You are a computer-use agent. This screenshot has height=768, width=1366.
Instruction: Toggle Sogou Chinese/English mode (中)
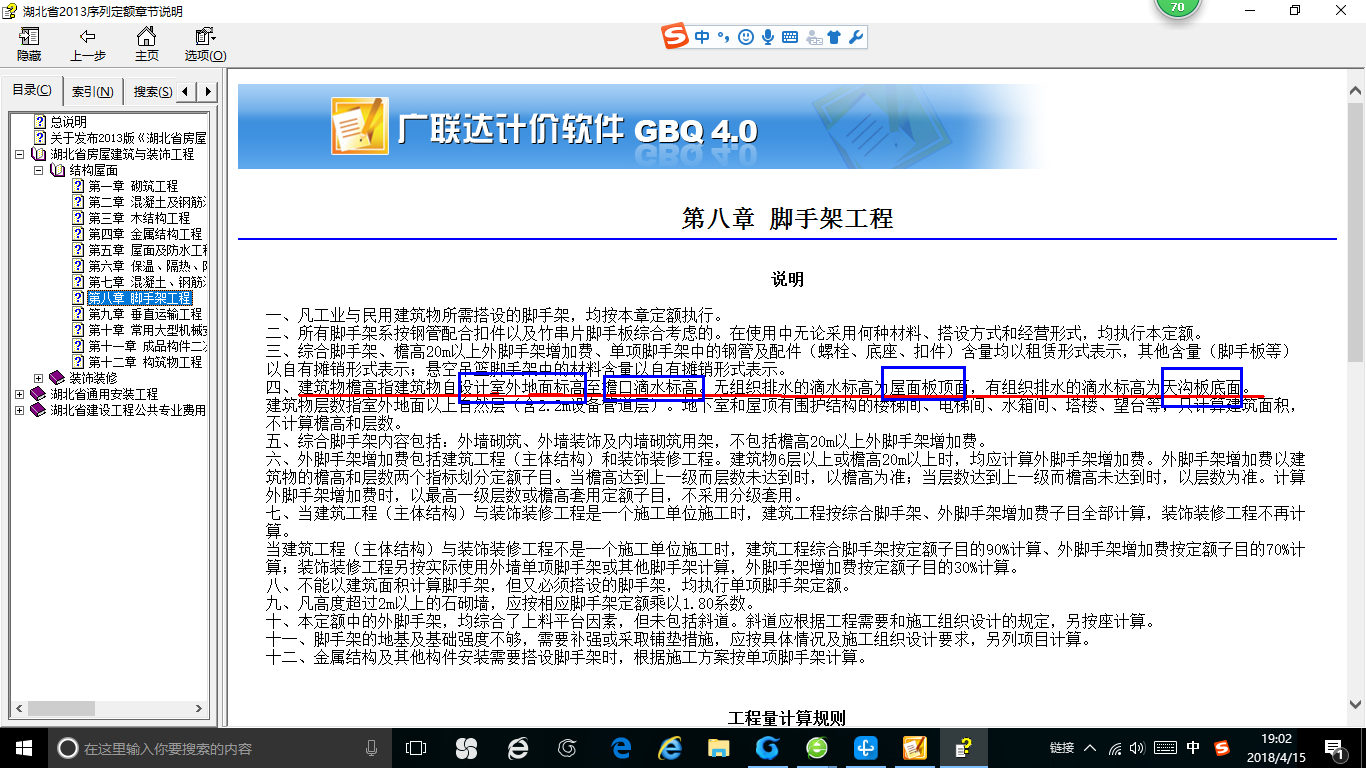pyautogui.click(x=702, y=37)
